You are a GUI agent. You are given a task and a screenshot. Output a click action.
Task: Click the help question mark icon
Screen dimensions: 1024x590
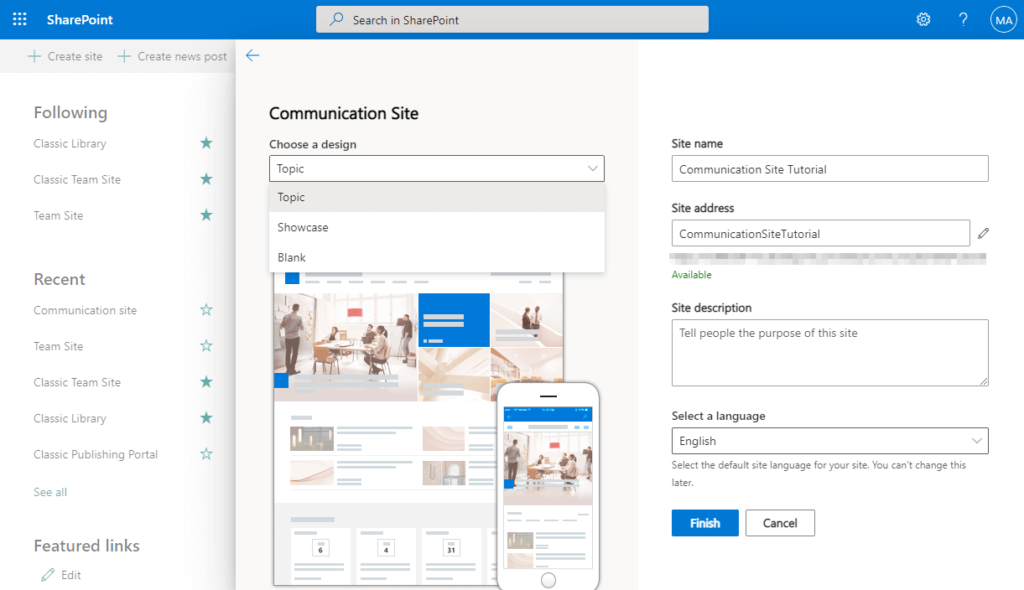[x=963, y=20]
